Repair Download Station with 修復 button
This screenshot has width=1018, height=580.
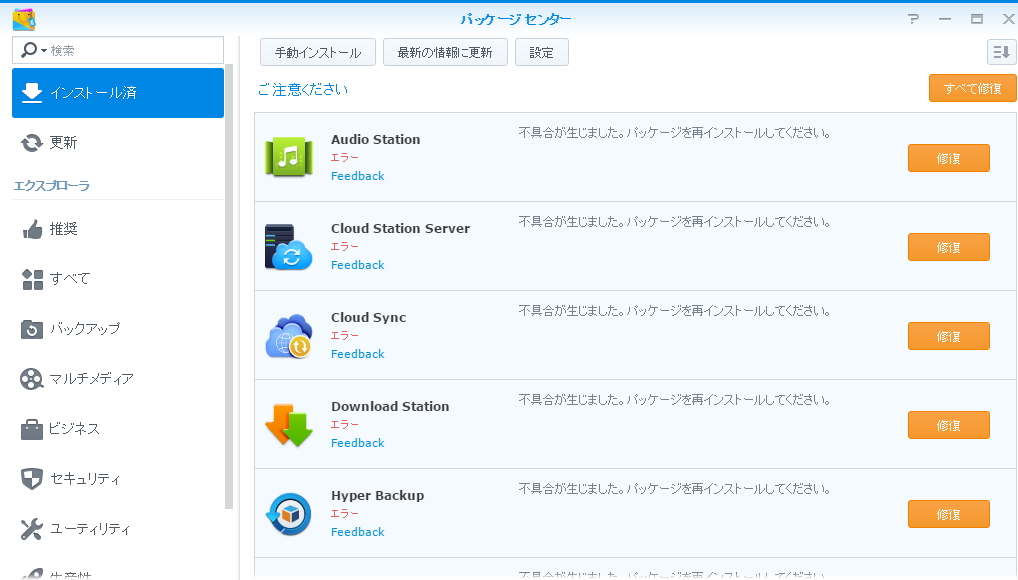(x=949, y=425)
